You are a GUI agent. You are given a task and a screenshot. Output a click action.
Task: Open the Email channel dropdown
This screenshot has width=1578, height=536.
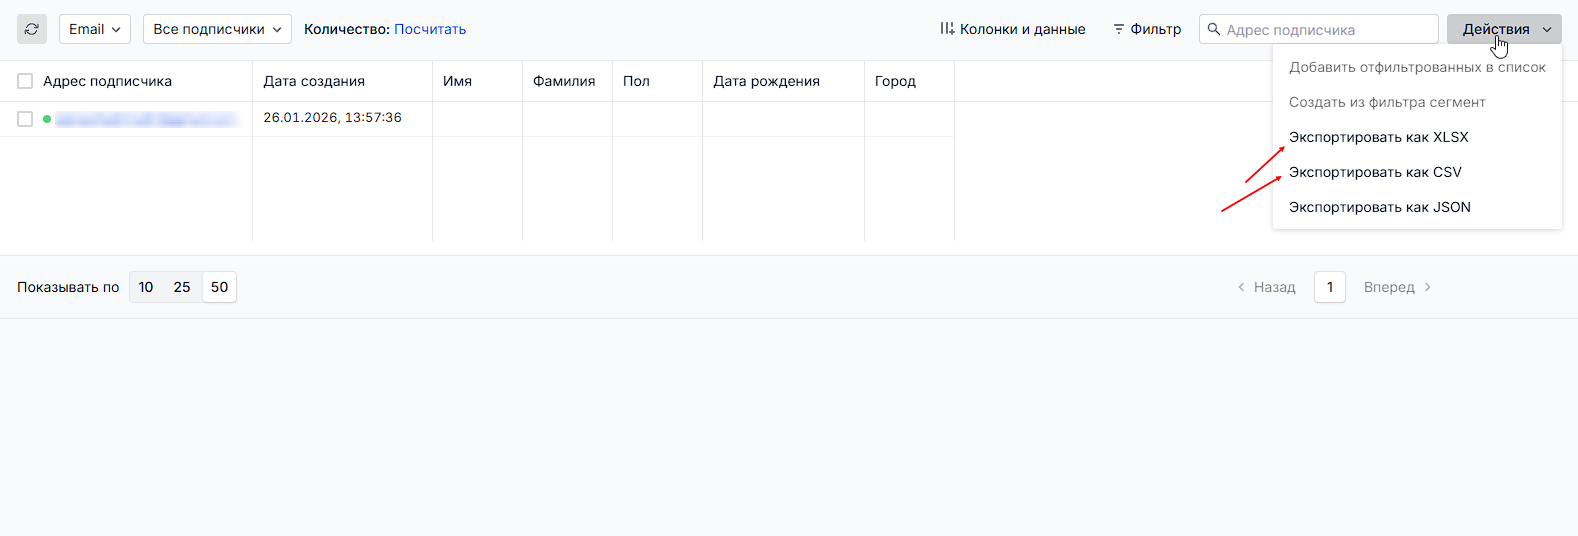click(x=94, y=29)
